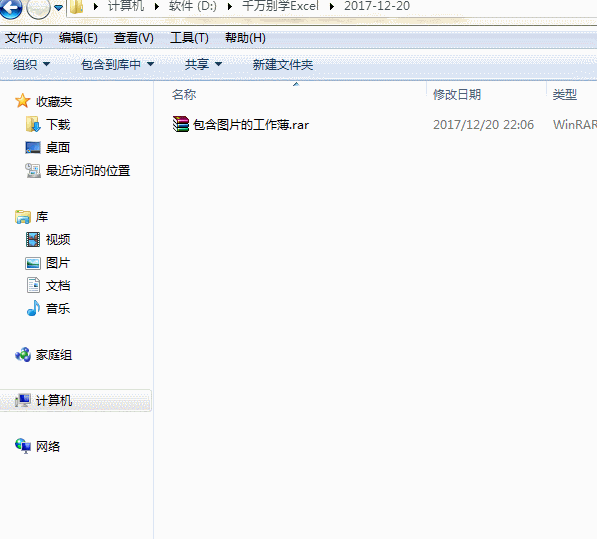This screenshot has width=597, height=539.
Task: Click 计算机 in the address path
Action: (126, 6)
